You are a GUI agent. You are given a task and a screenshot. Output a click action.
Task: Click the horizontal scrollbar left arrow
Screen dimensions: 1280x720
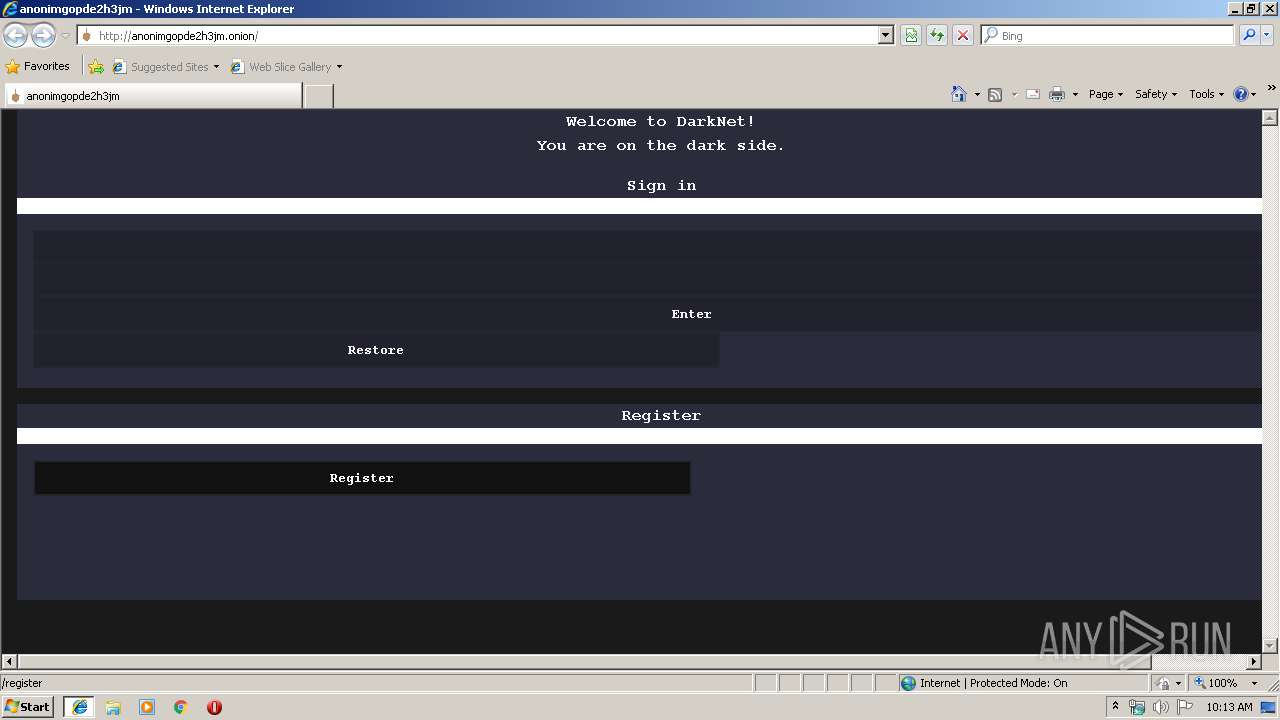pyautogui.click(x=9, y=662)
